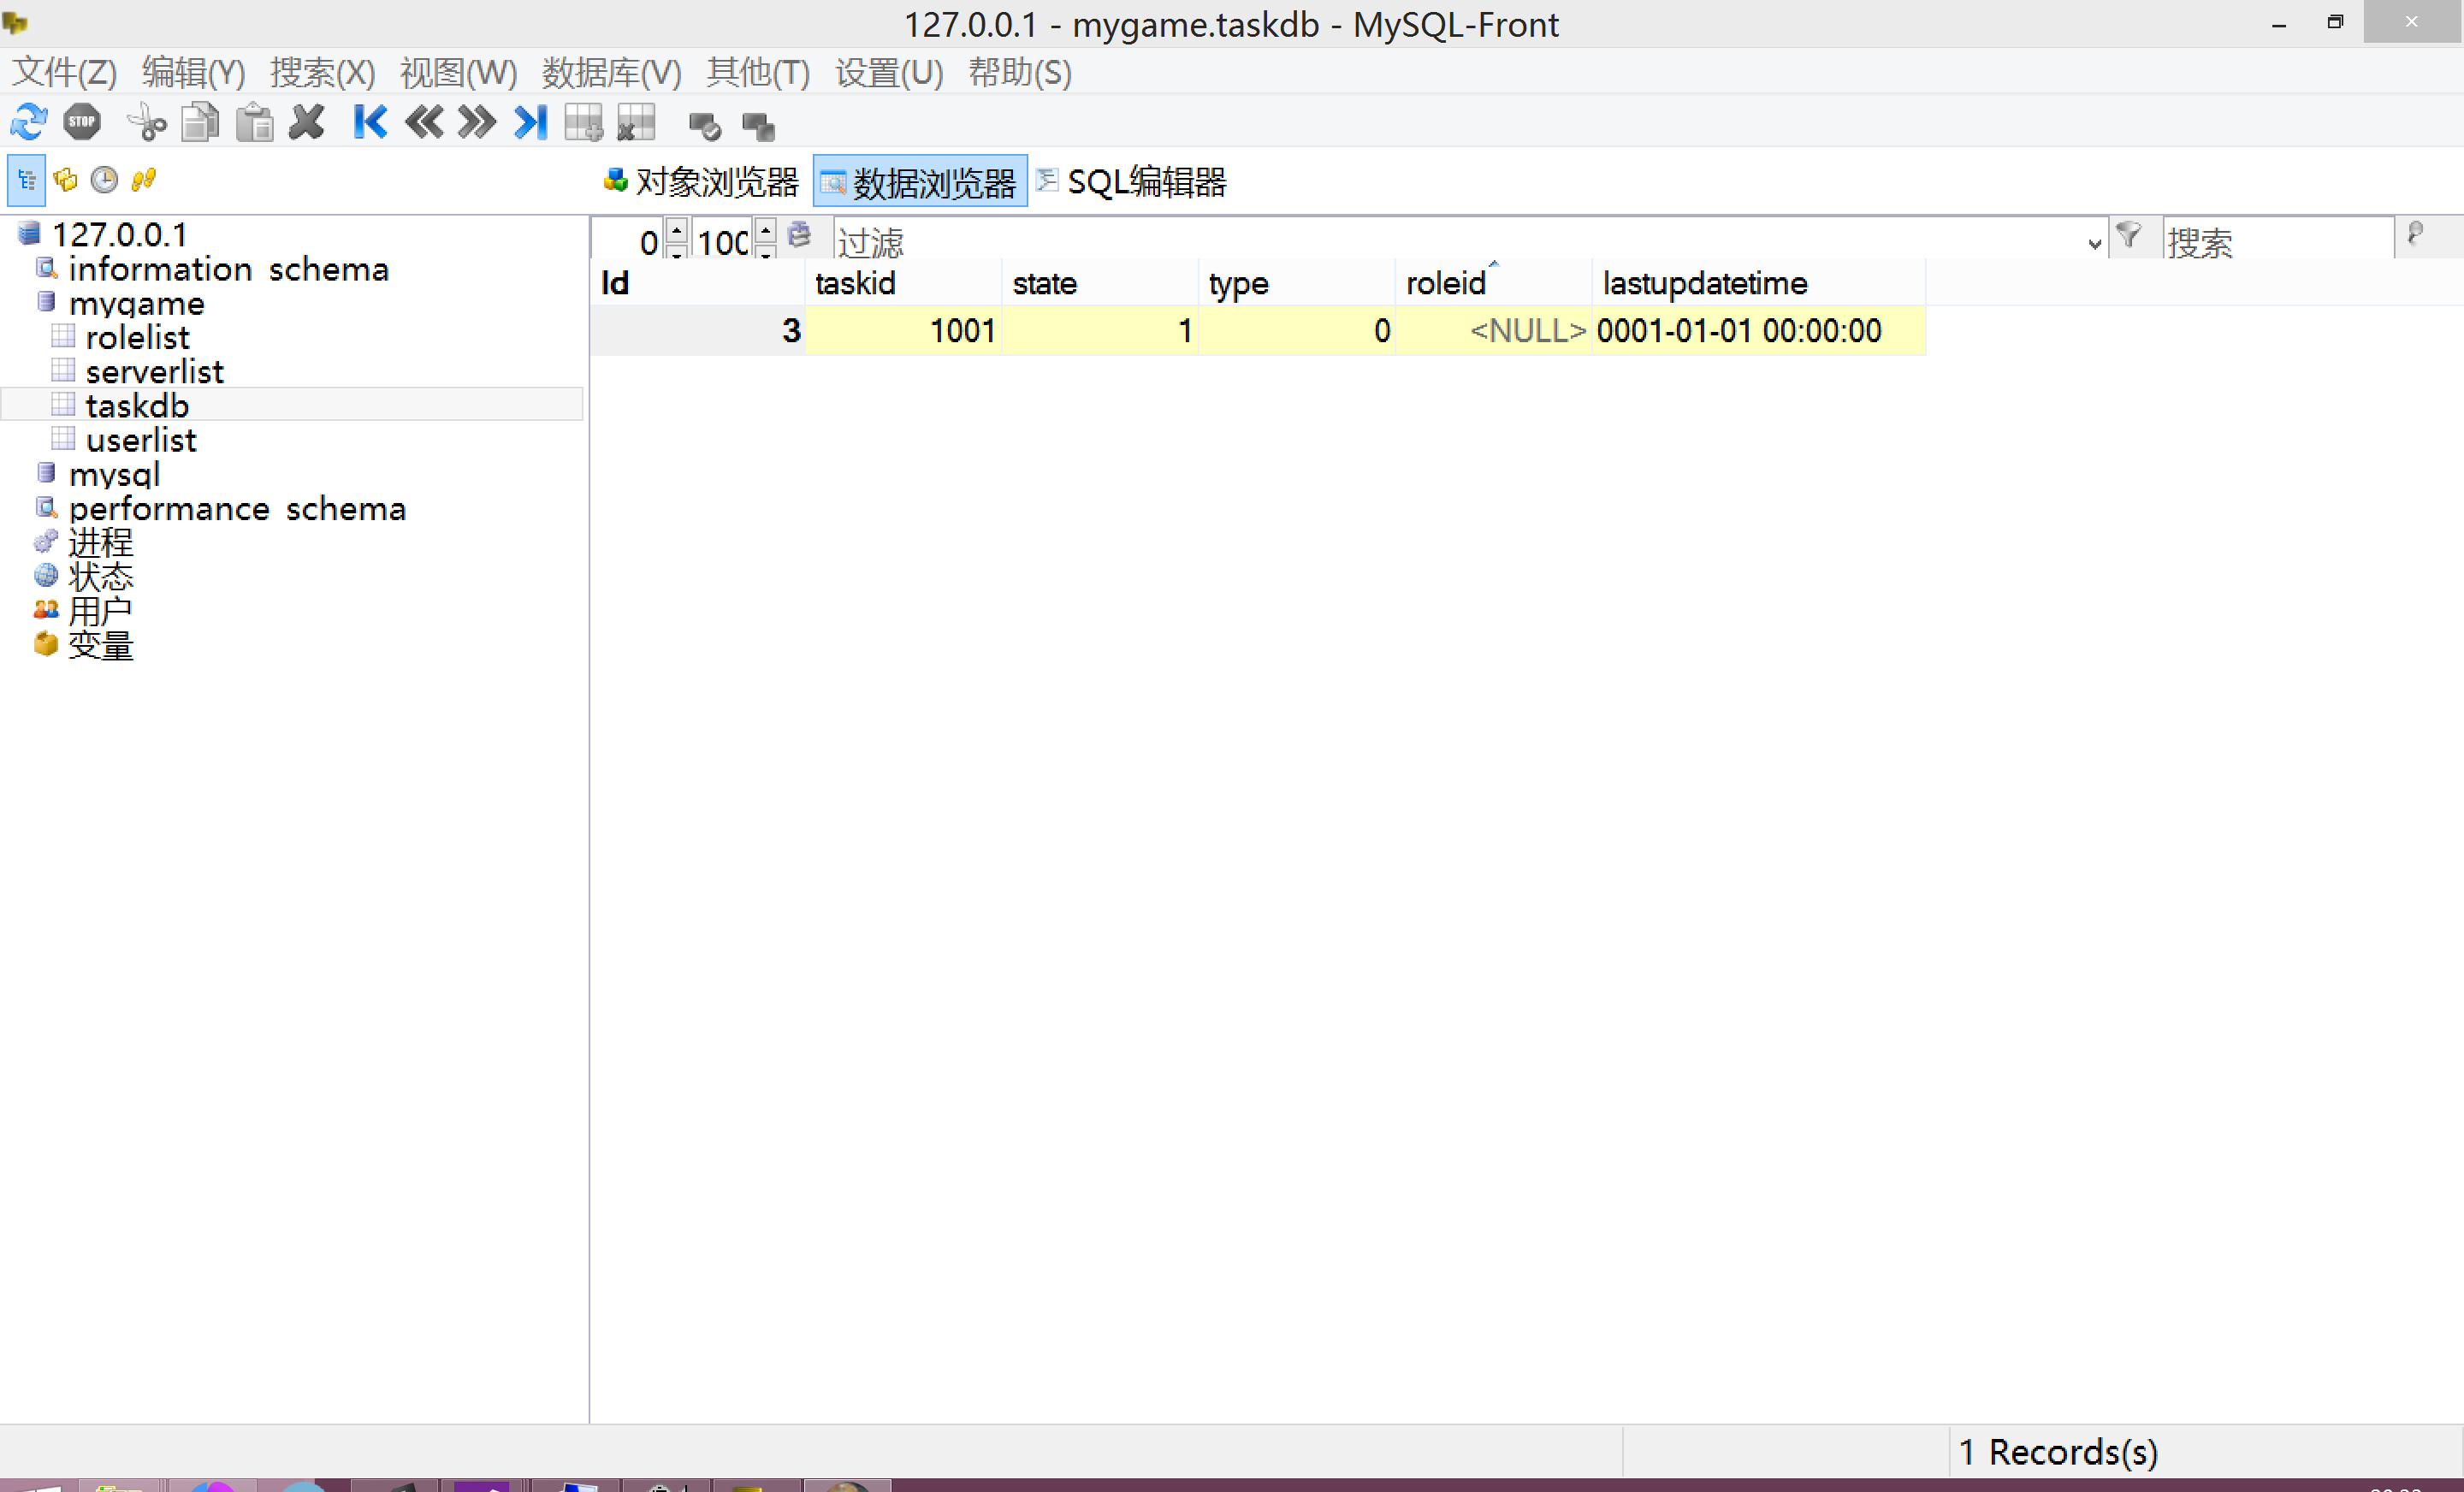Select the mysql database node
Viewport: 2464px width, 1492px height.
pos(114,474)
